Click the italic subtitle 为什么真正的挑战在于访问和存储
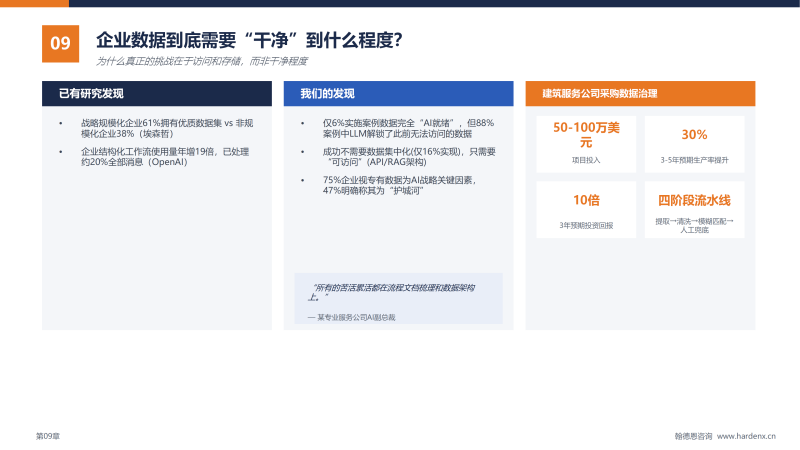Image resolution: width=800 pixels, height=450 pixels. point(202,61)
